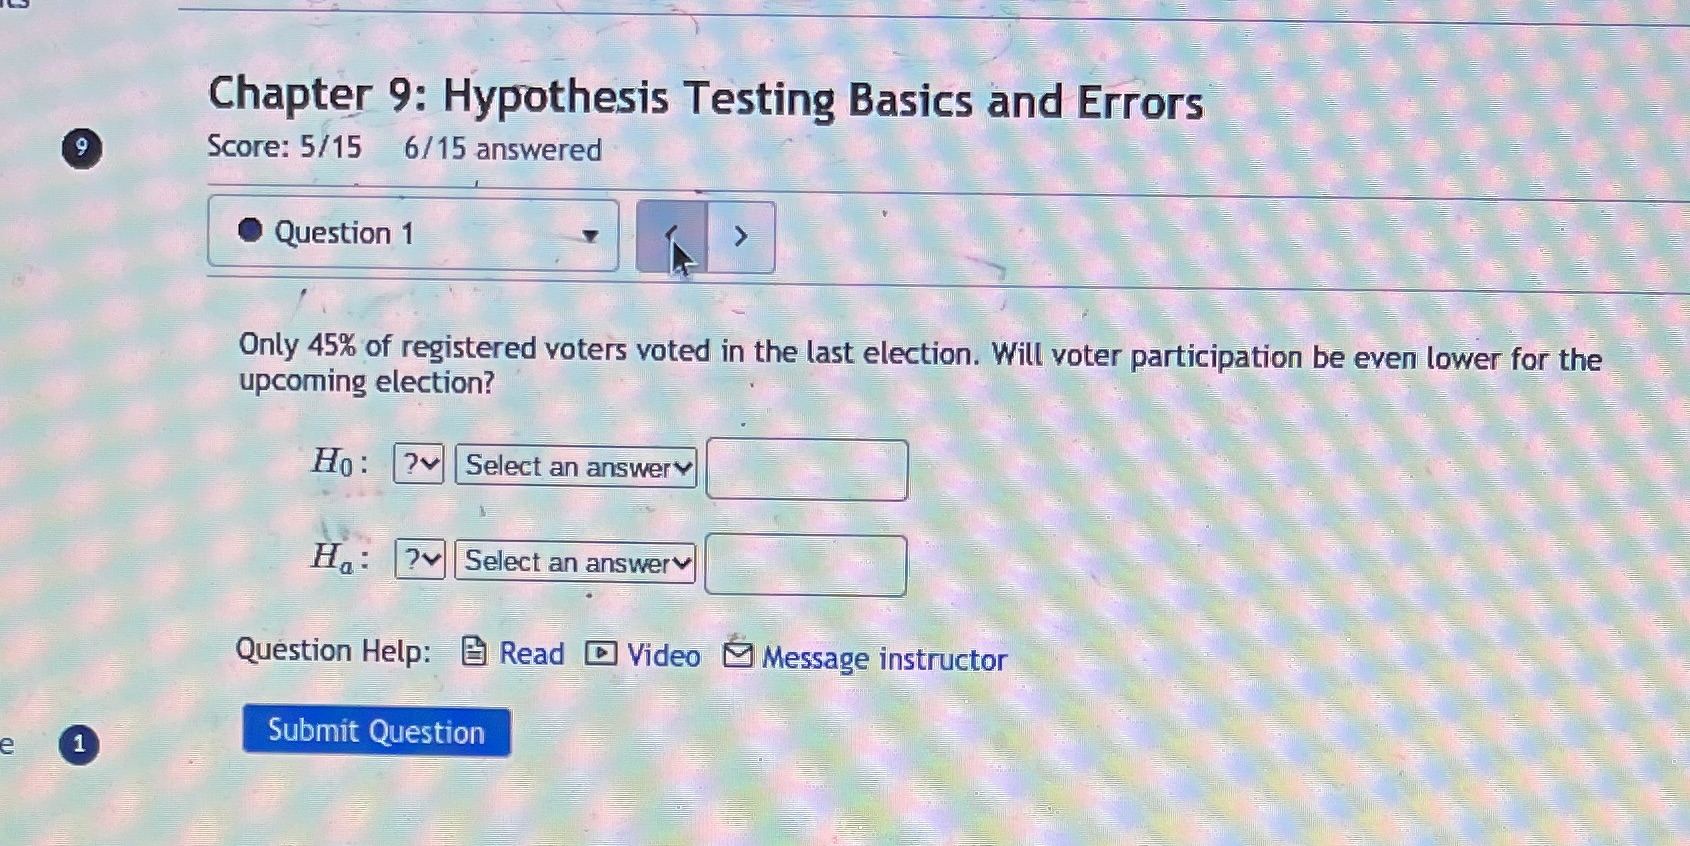Open the Read question help document icon
Screen dimensions: 1690x846
[x=473, y=653]
